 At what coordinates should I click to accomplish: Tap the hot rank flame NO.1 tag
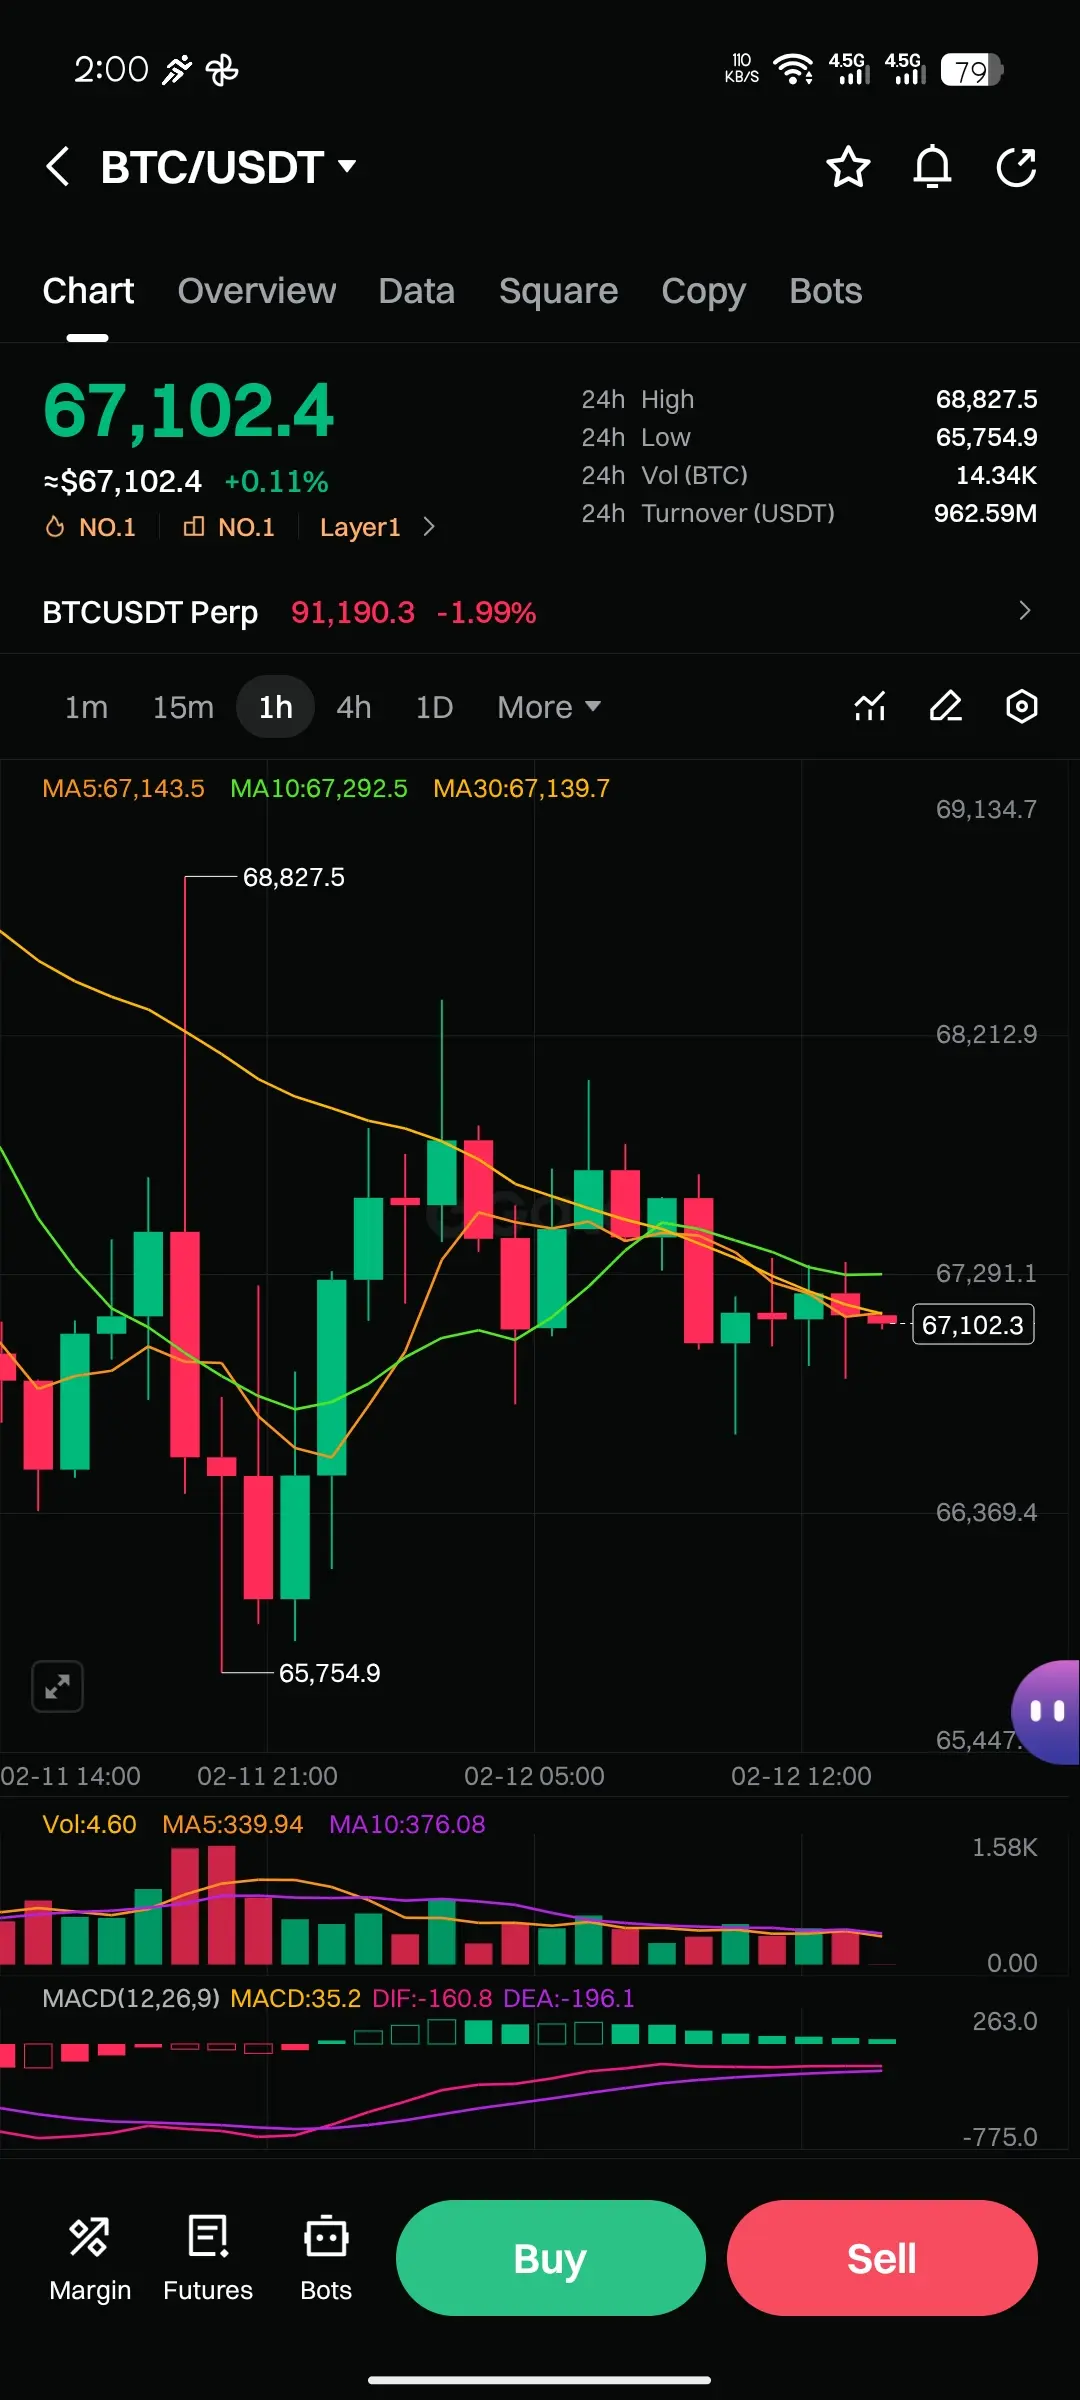tap(91, 527)
